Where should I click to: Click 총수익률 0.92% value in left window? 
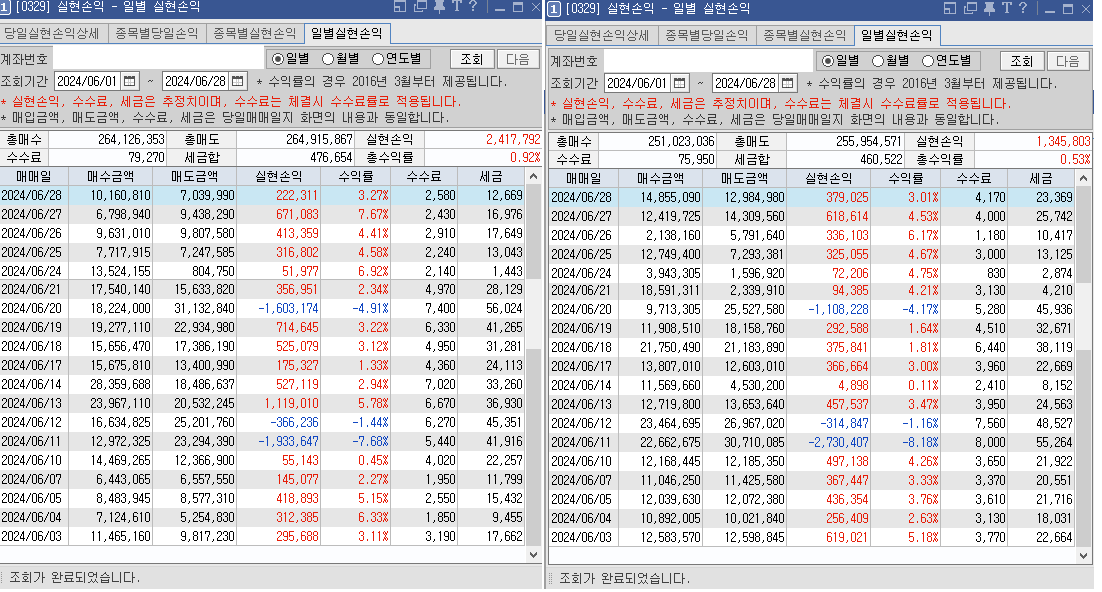[x=525, y=157]
